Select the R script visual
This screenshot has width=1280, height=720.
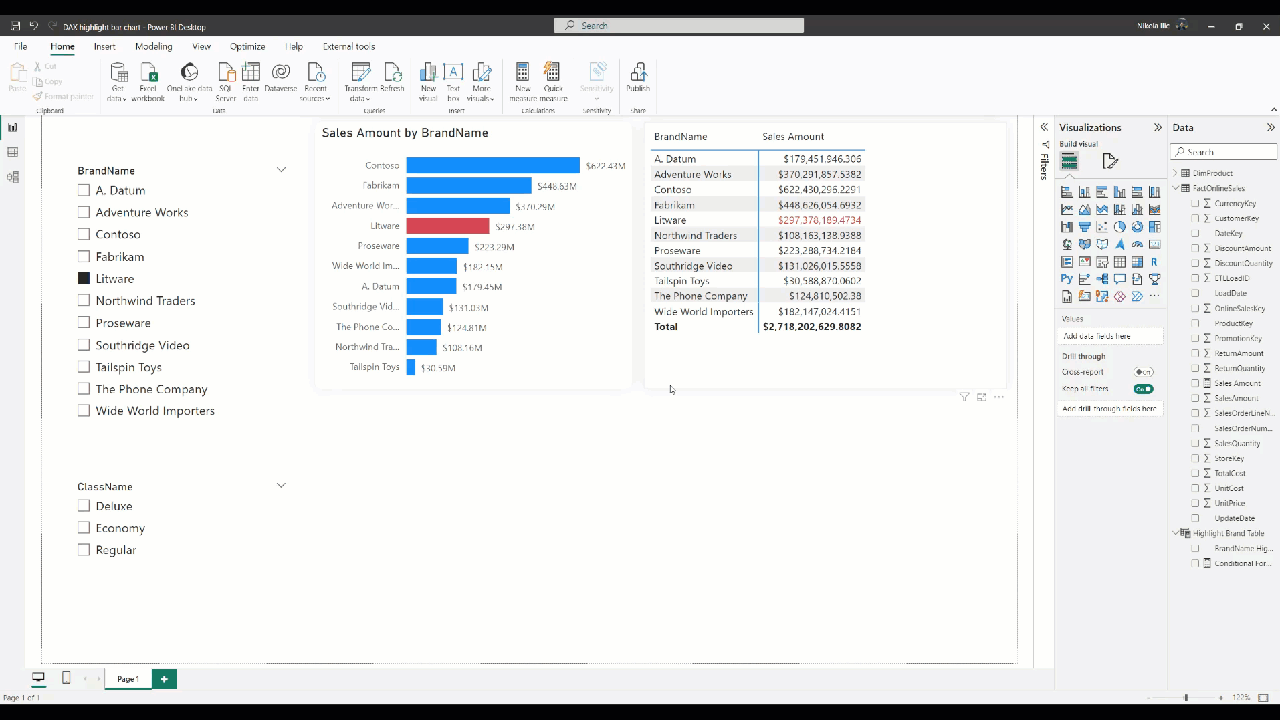[1154, 262]
